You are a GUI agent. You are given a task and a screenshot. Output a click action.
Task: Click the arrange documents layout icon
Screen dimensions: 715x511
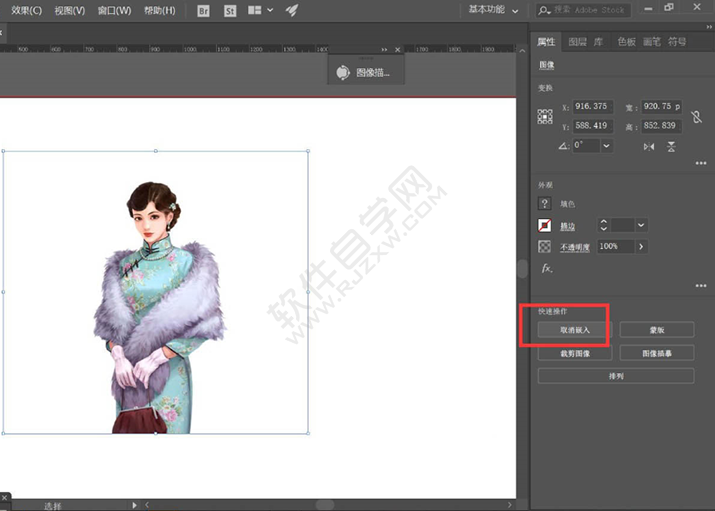pyautogui.click(x=256, y=11)
